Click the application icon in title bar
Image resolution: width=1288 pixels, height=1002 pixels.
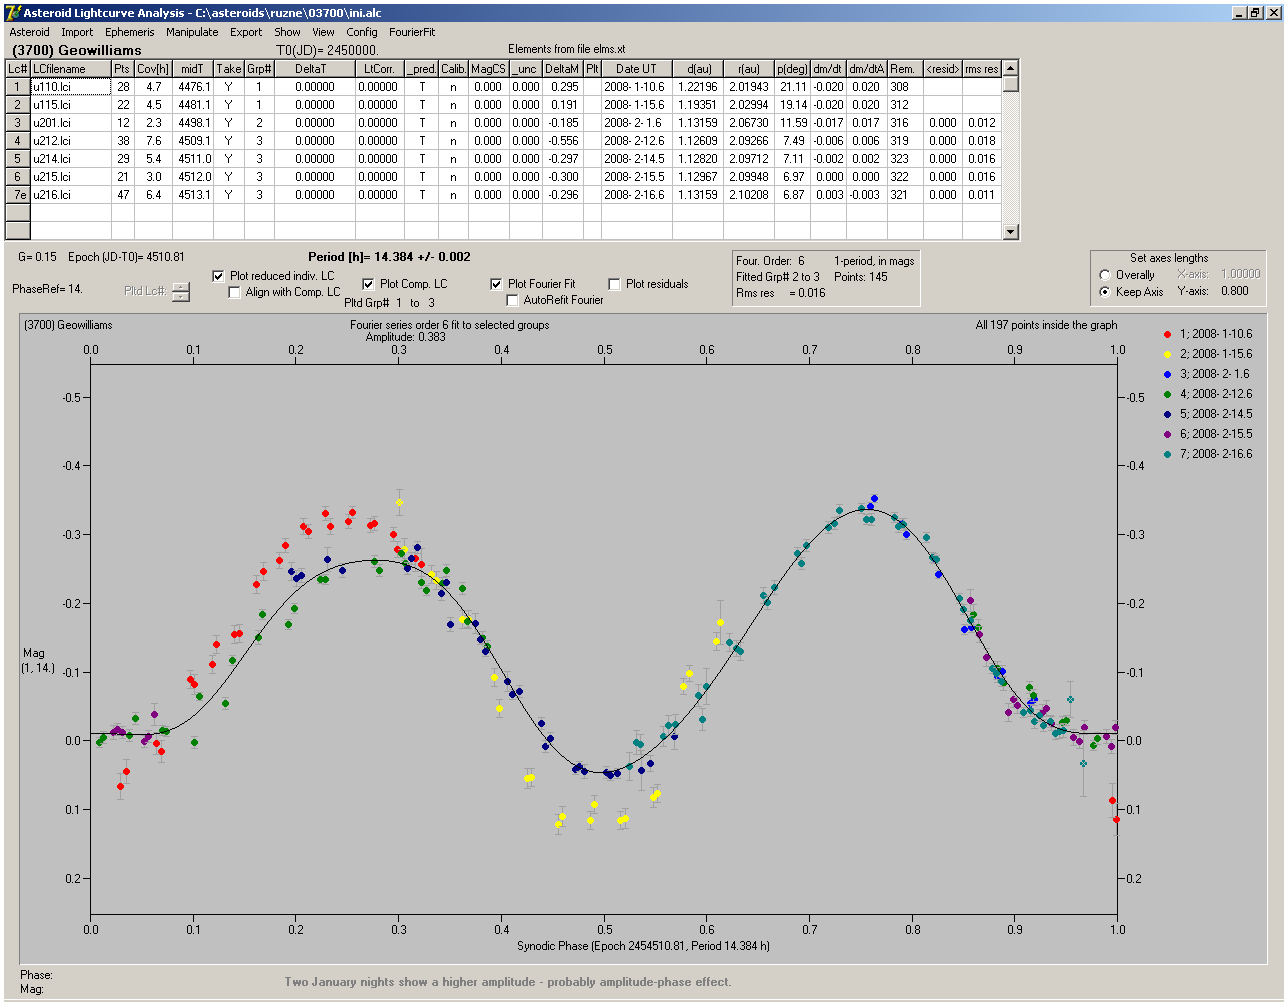click(x=13, y=13)
